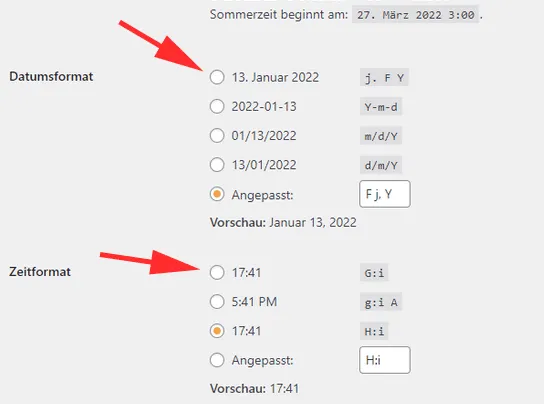Viewport: 544px width, 404px height.
Task: Click the 'g:i A' format code label
Action: [381, 302]
